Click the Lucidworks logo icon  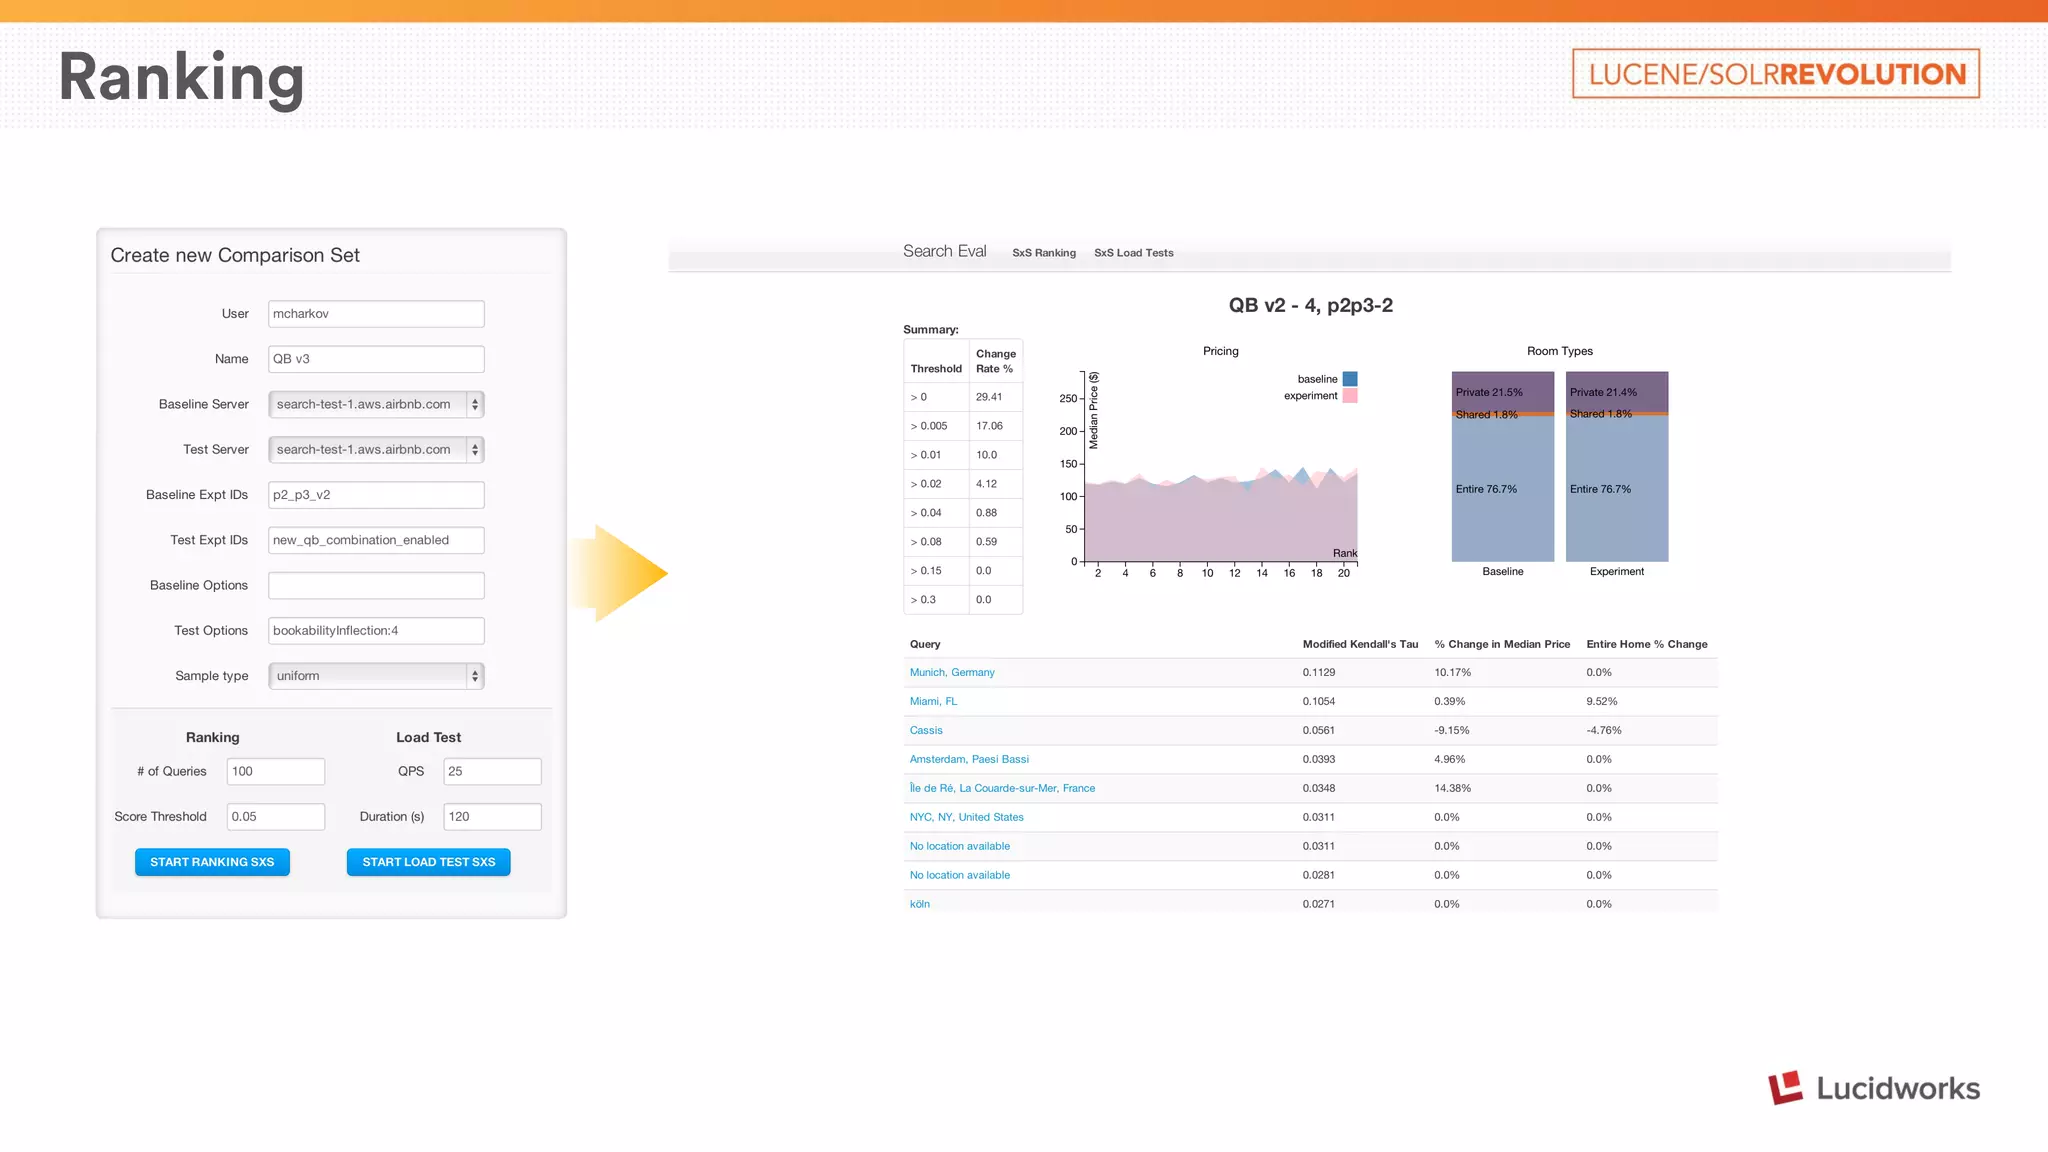coord(1785,1087)
